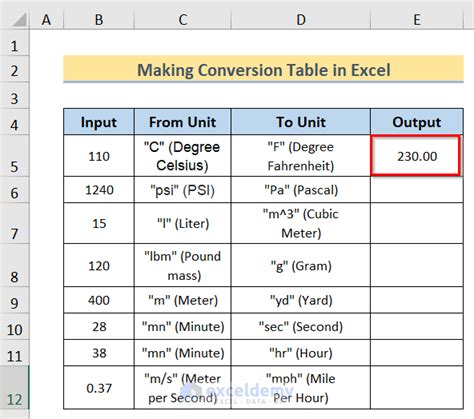Screen dimensions: 474x419
Task: Click the "psi" (PSI) cell
Action: coord(183,190)
